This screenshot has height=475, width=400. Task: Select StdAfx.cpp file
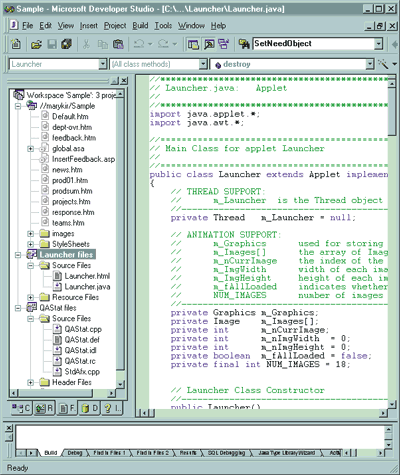[x=82, y=372]
